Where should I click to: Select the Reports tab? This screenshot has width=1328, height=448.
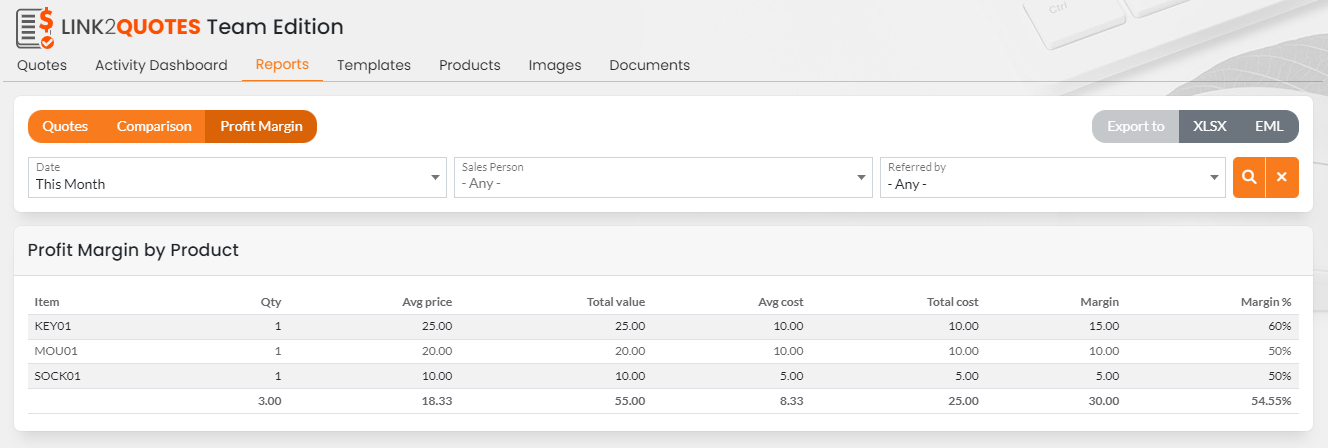[x=282, y=65]
